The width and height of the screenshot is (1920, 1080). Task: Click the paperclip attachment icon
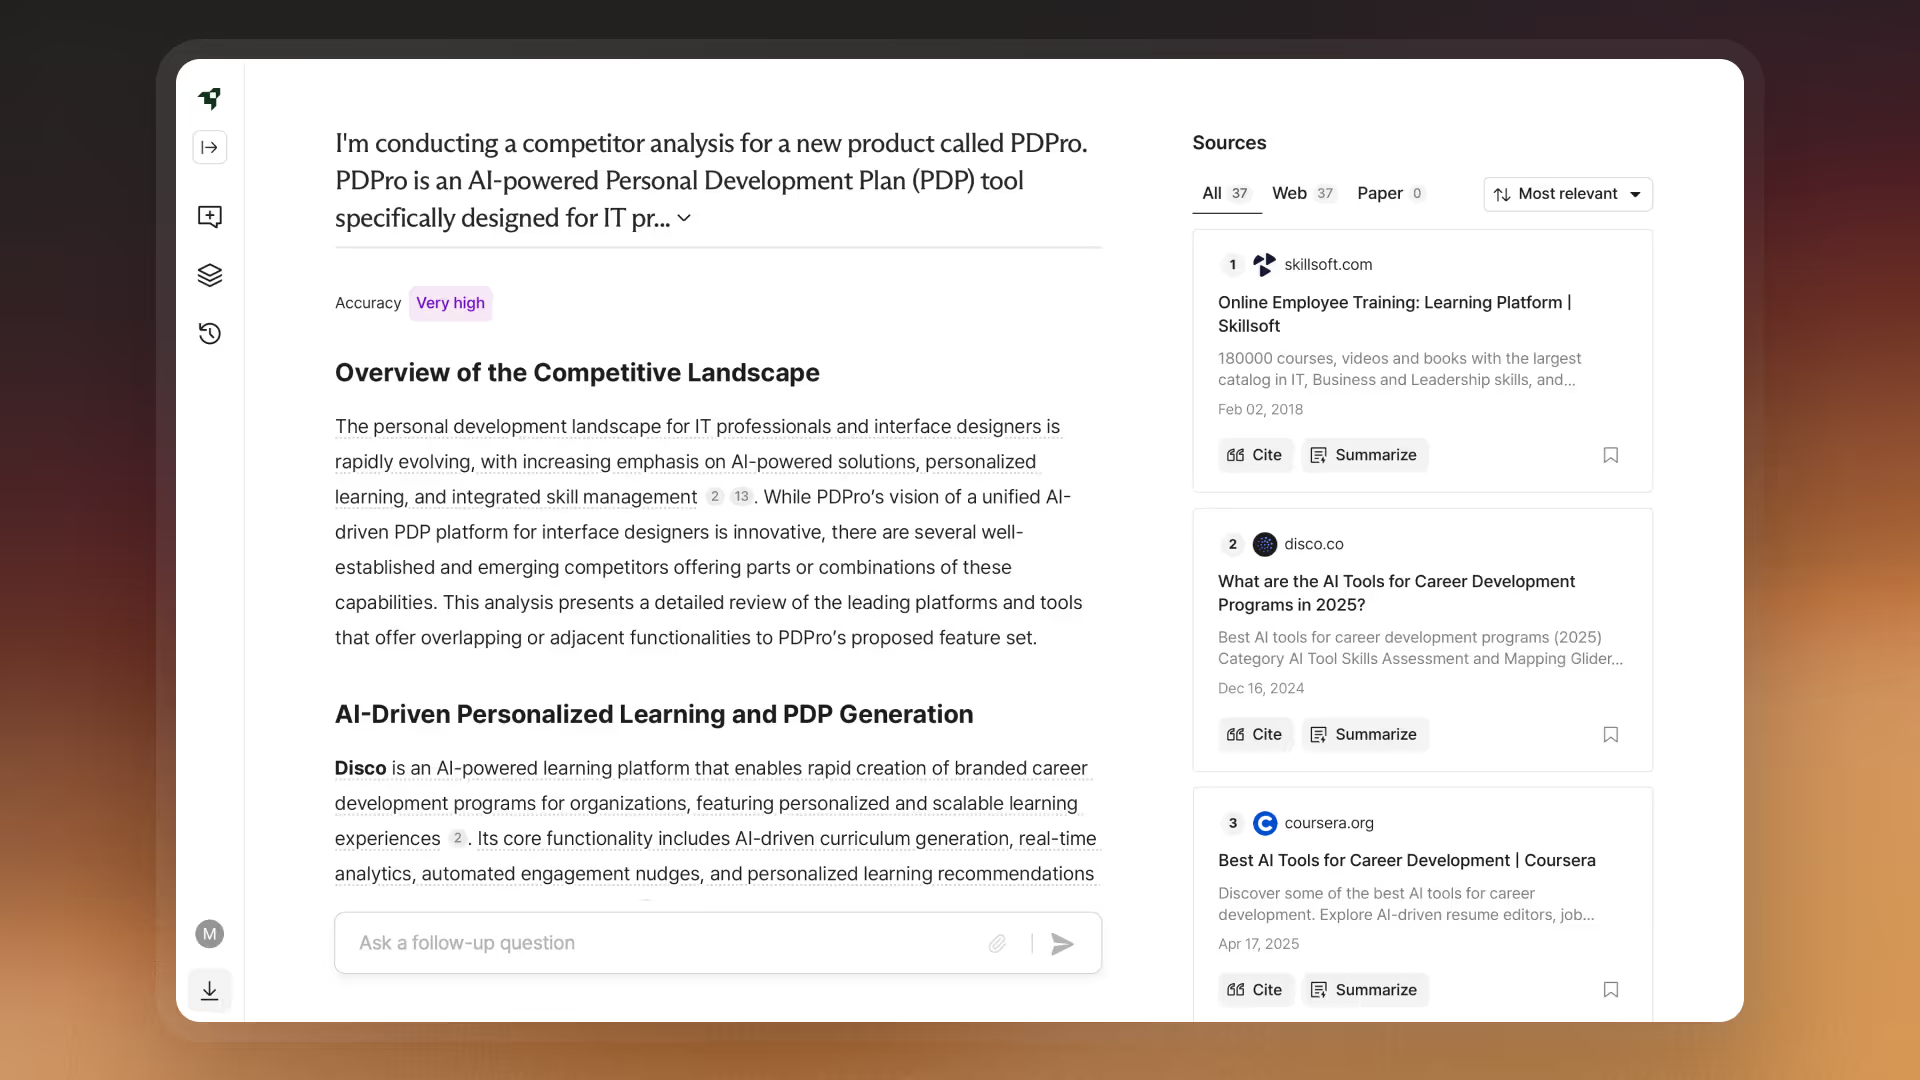[997, 943]
